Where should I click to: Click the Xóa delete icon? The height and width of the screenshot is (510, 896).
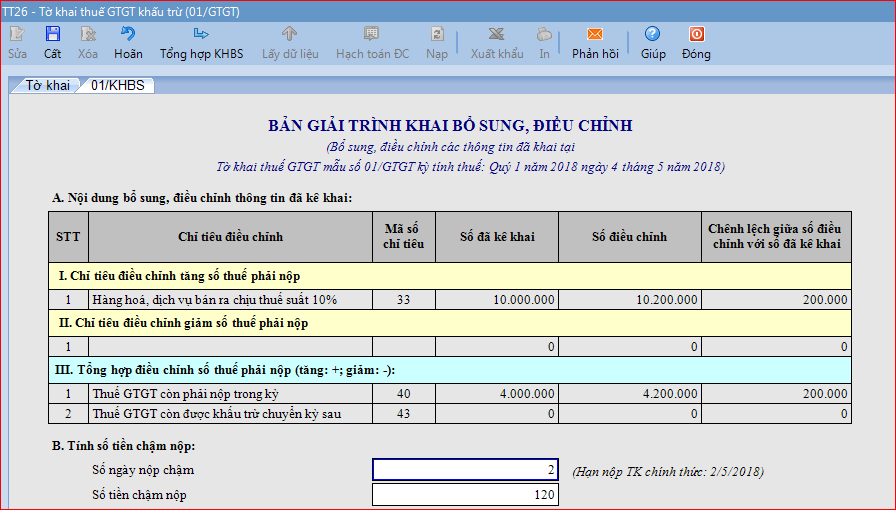pyautogui.click(x=88, y=34)
